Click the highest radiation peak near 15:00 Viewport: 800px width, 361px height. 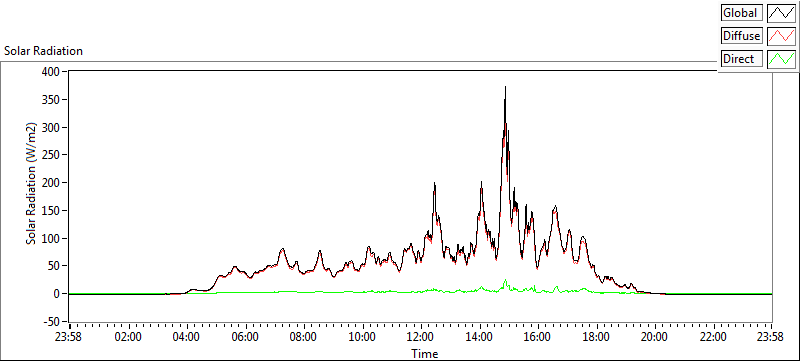505,88
